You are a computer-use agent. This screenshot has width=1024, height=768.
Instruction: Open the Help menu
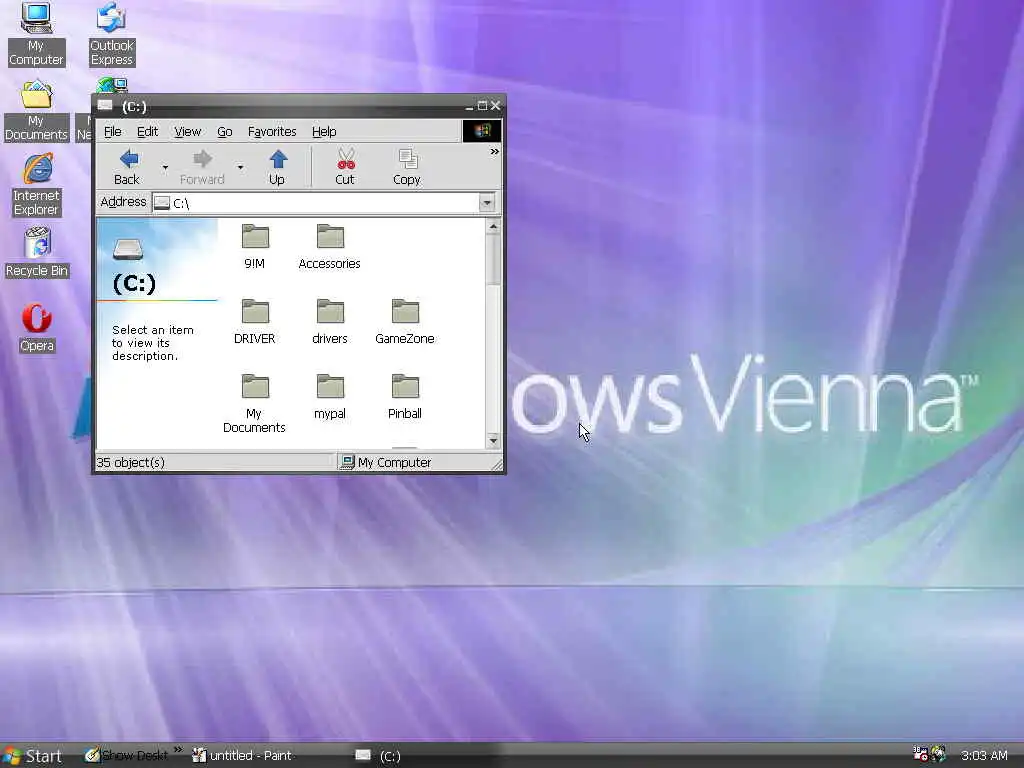tap(324, 131)
